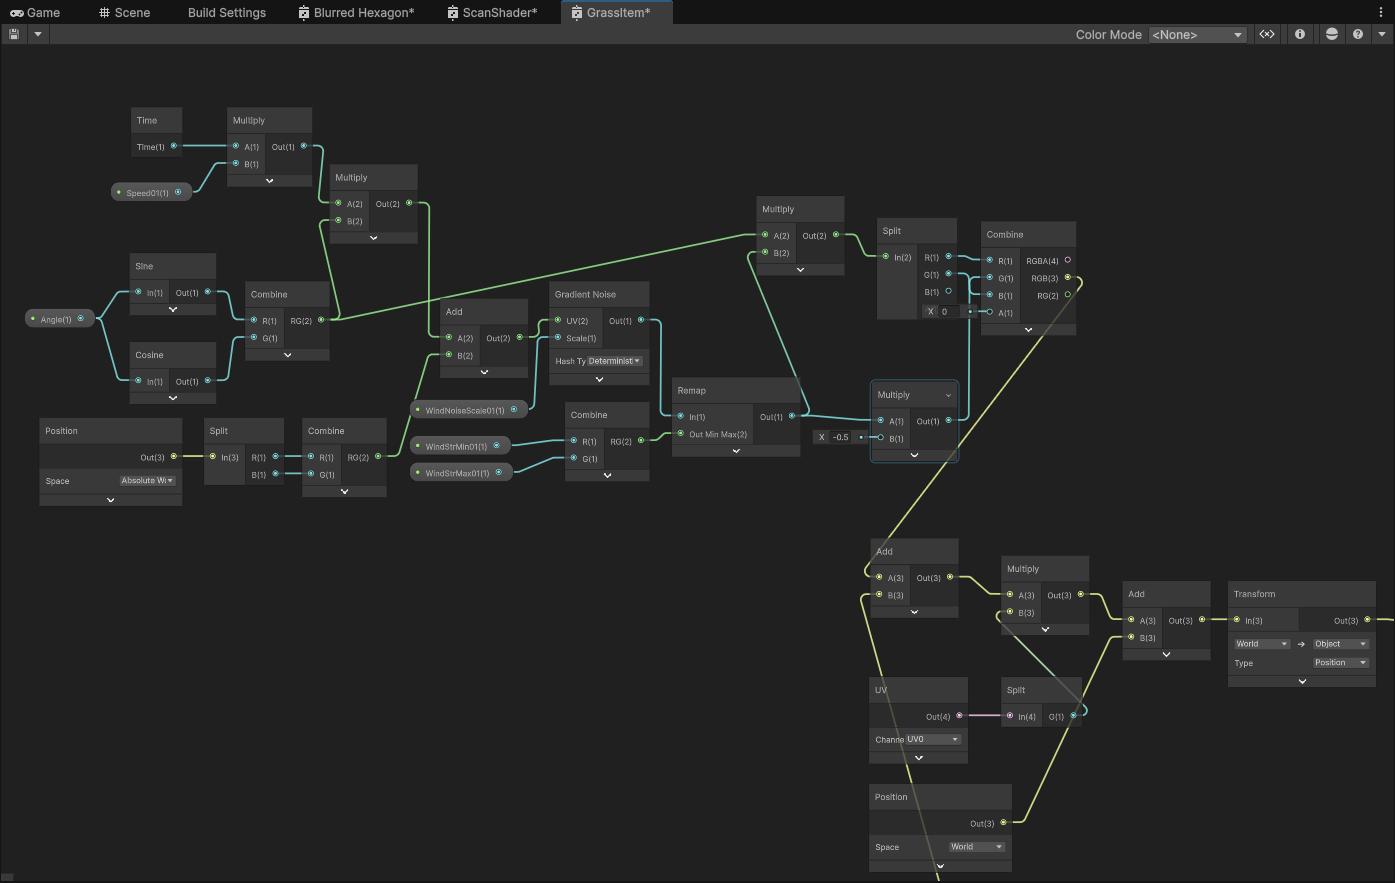Click the shader icon on GrassItem tab
Viewport: 1395px width, 883px height.
point(577,13)
